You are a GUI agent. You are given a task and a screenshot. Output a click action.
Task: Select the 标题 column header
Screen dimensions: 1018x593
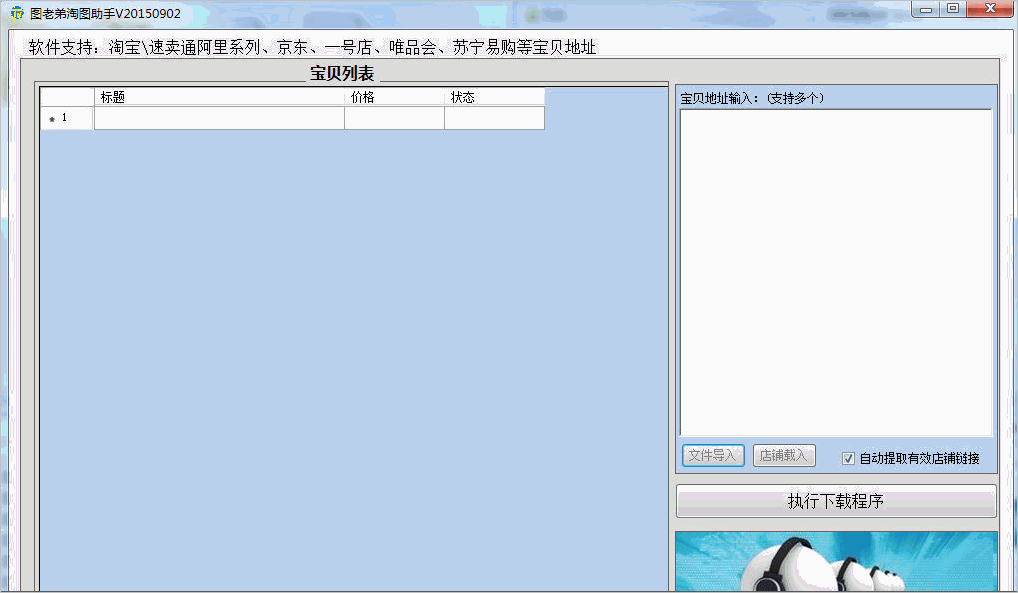pos(219,97)
